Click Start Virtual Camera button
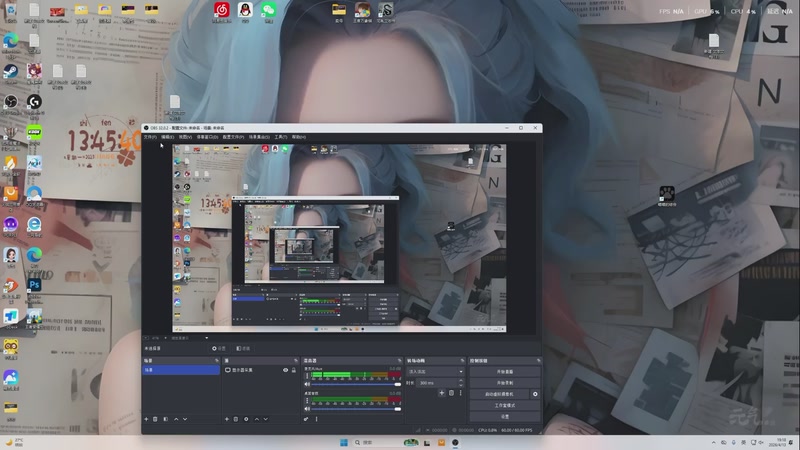800x450 pixels. click(499, 394)
